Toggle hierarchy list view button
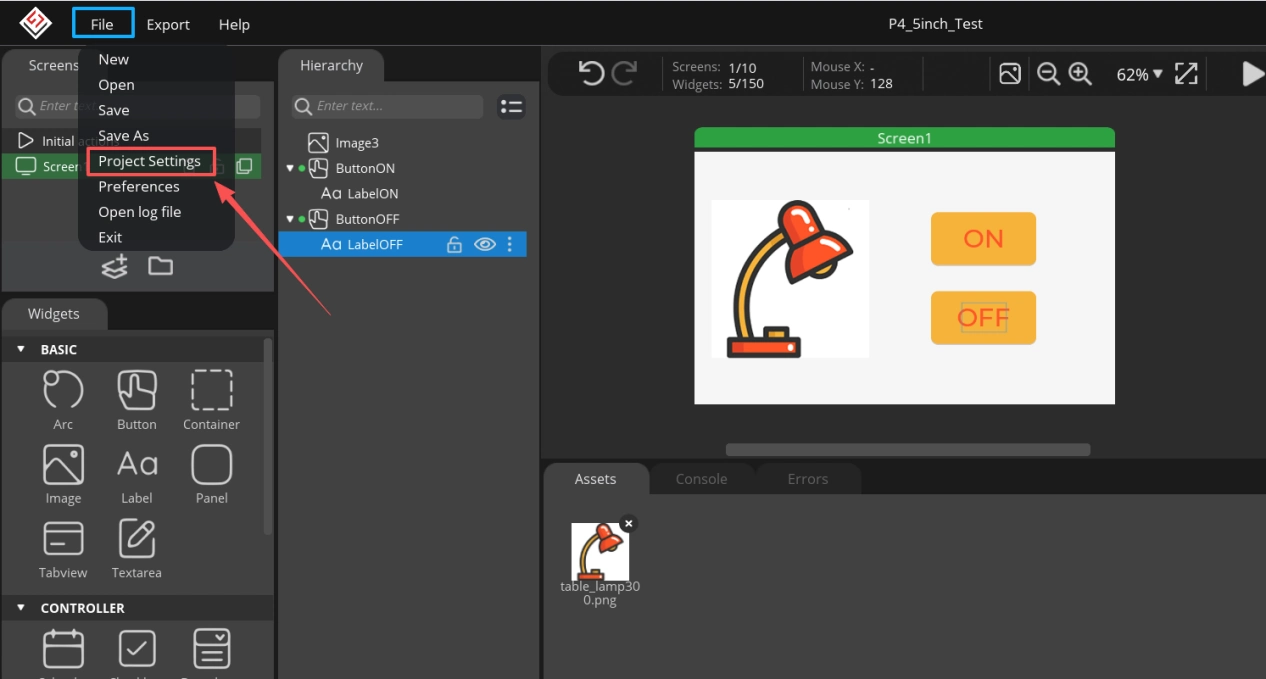This screenshot has width=1266, height=679. 511,106
